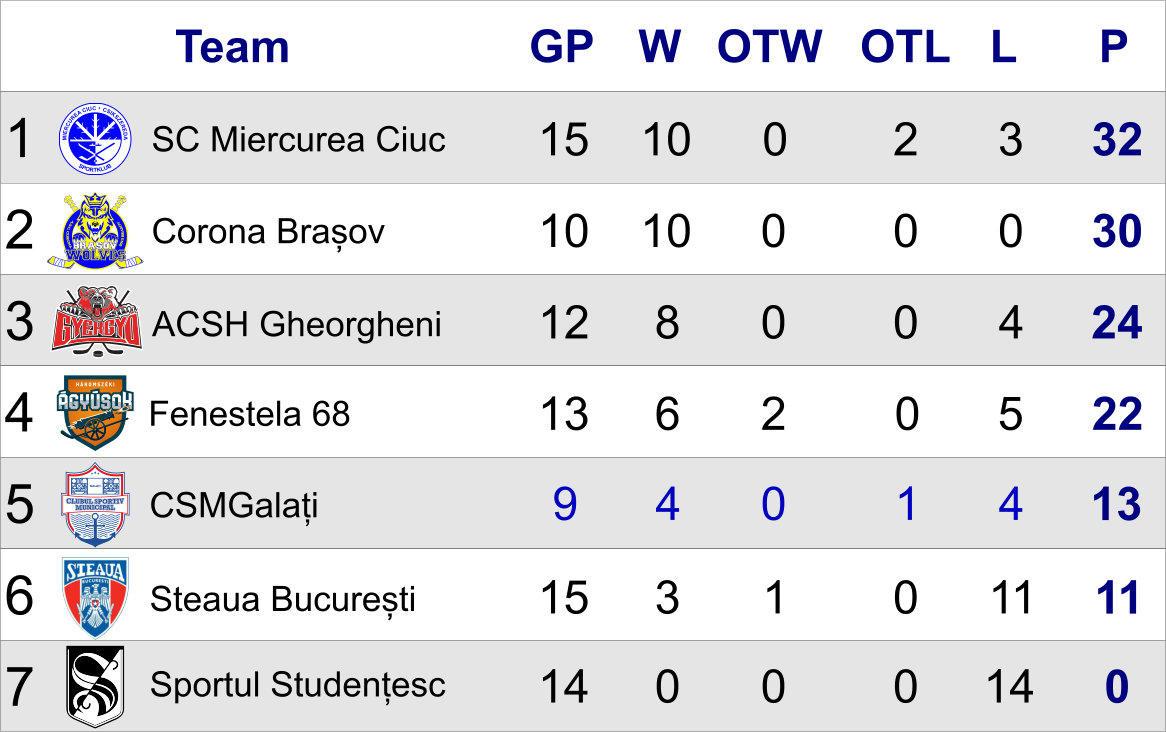Click the OTL column header
This screenshot has width=1166, height=732.
905,47
